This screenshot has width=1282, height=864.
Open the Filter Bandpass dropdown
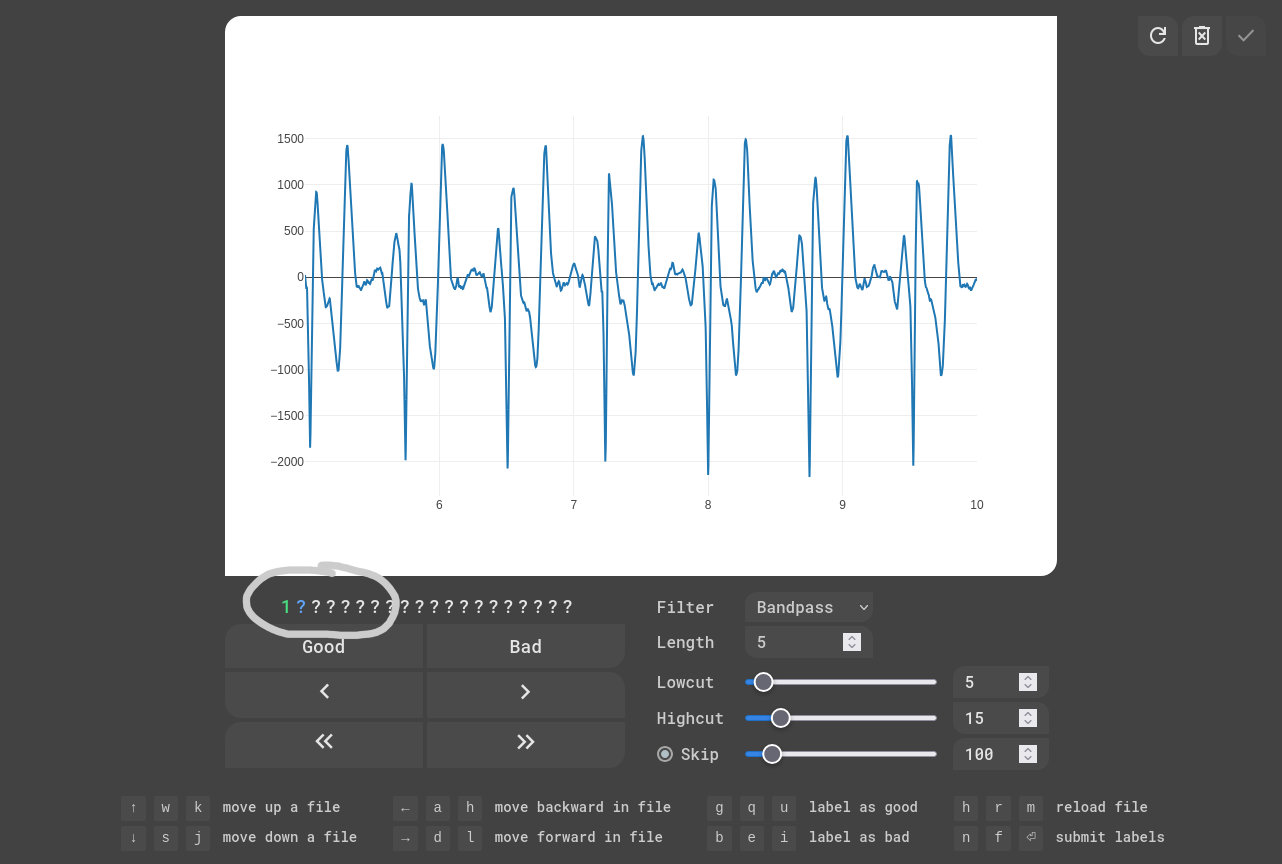[808, 607]
